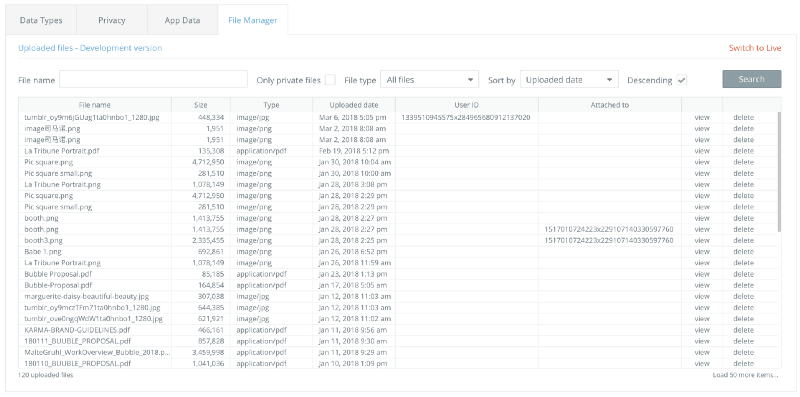Click the Size column header
800x397 pixels.
[201, 105]
